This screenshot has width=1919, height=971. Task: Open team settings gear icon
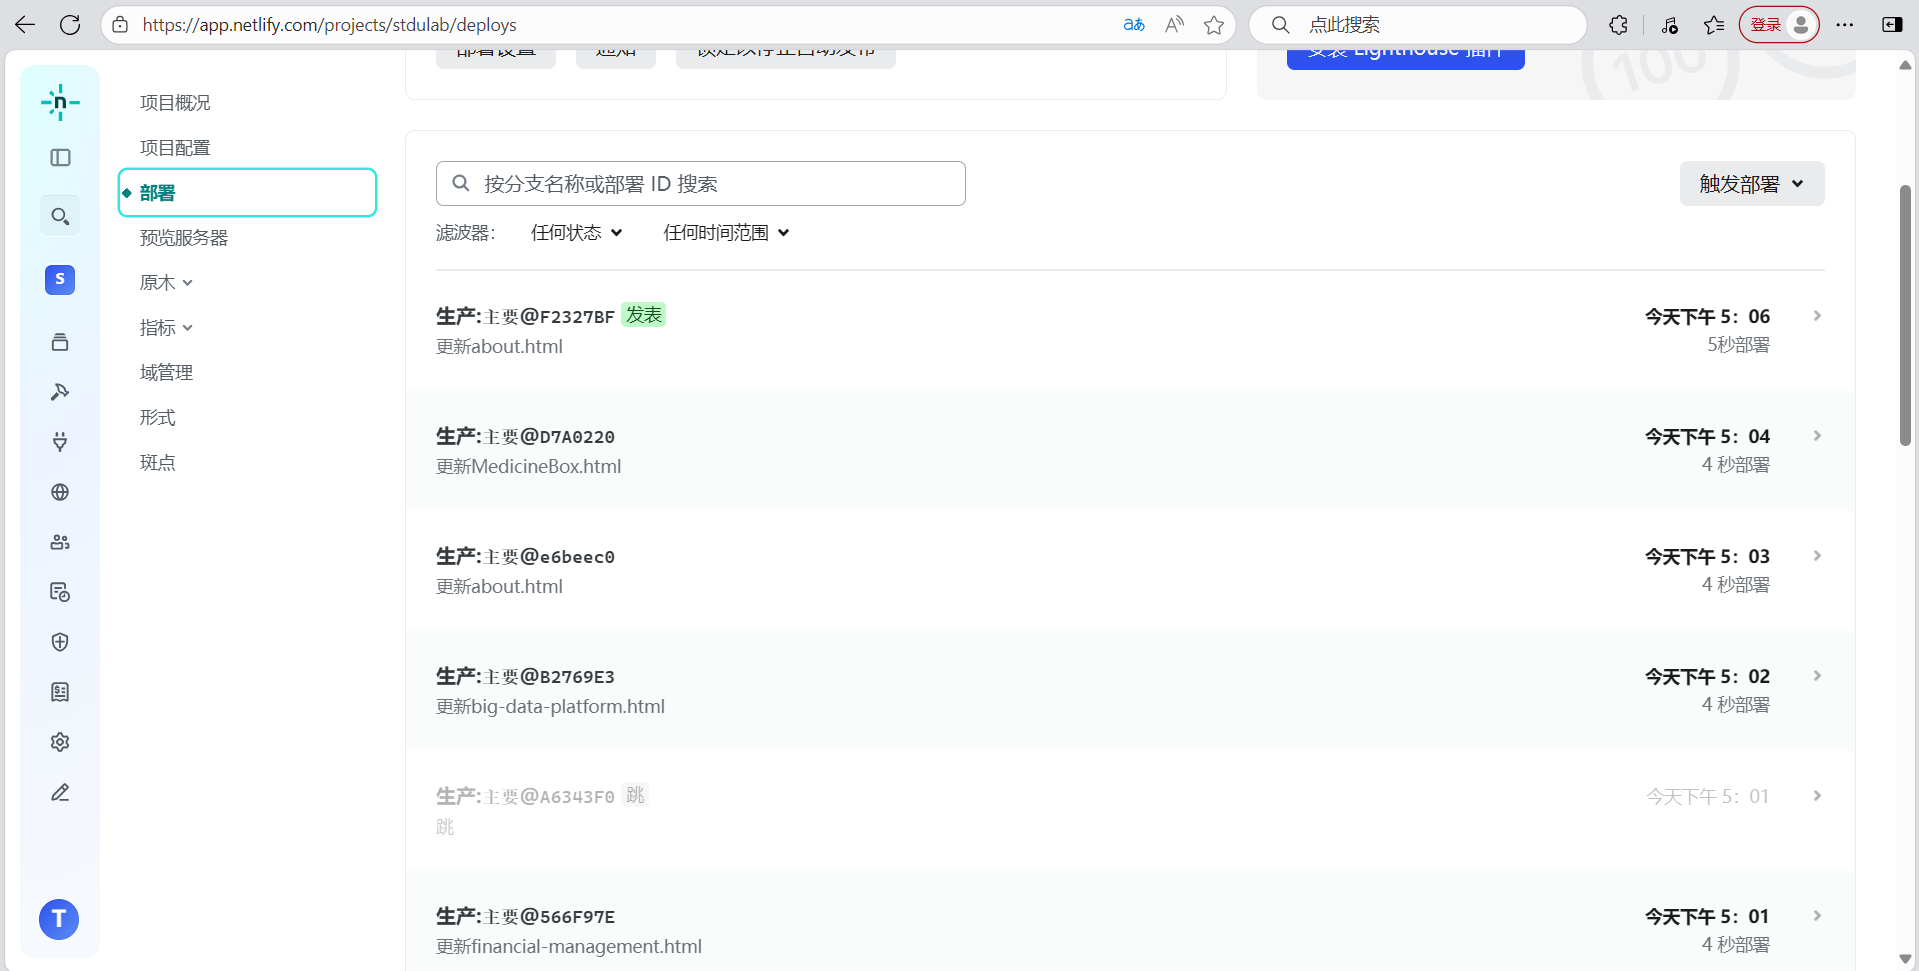[60, 742]
